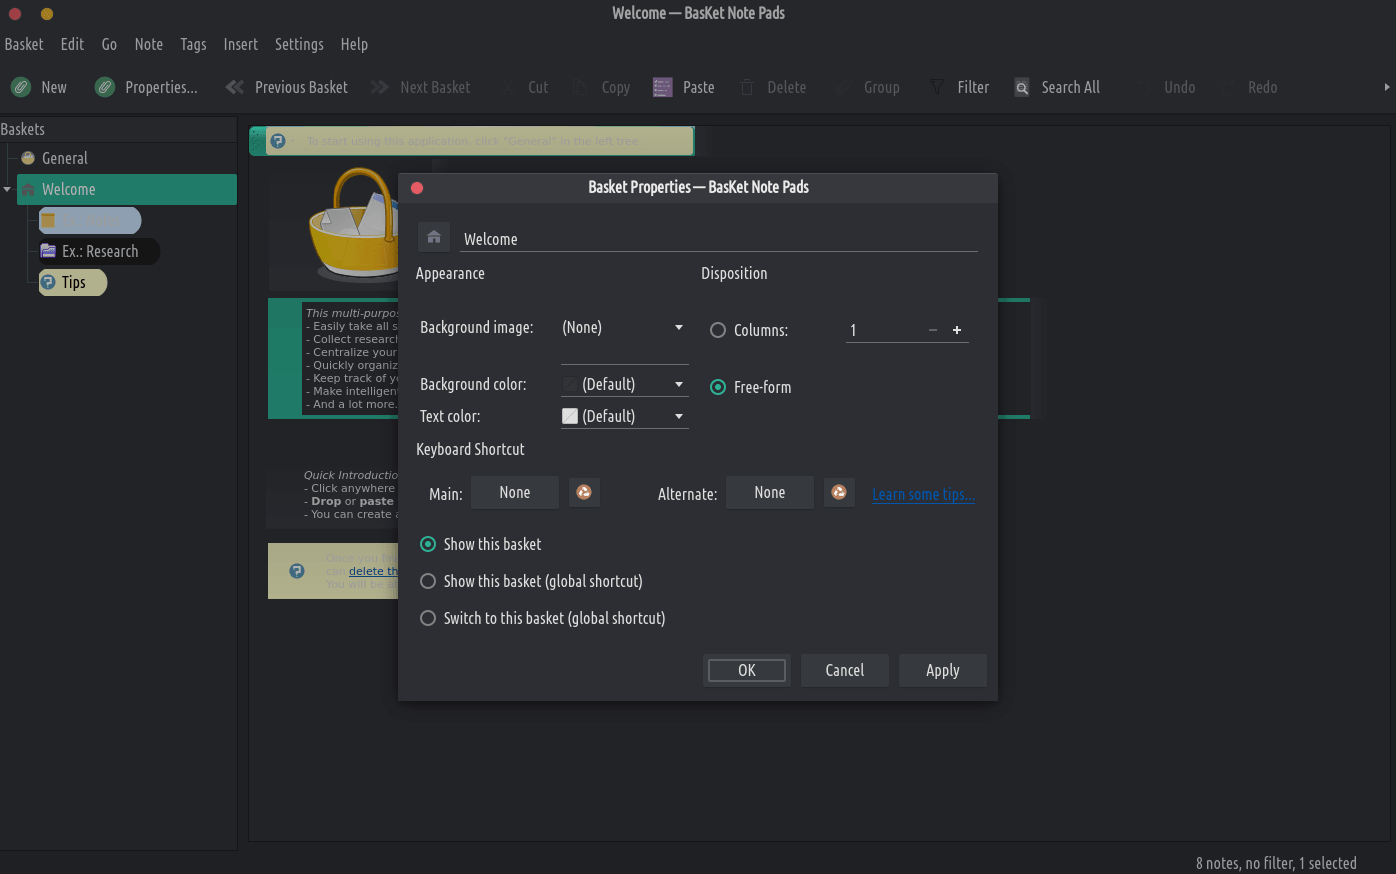
Task: Open the Background image dropdown
Action: pyautogui.click(x=624, y=328)
